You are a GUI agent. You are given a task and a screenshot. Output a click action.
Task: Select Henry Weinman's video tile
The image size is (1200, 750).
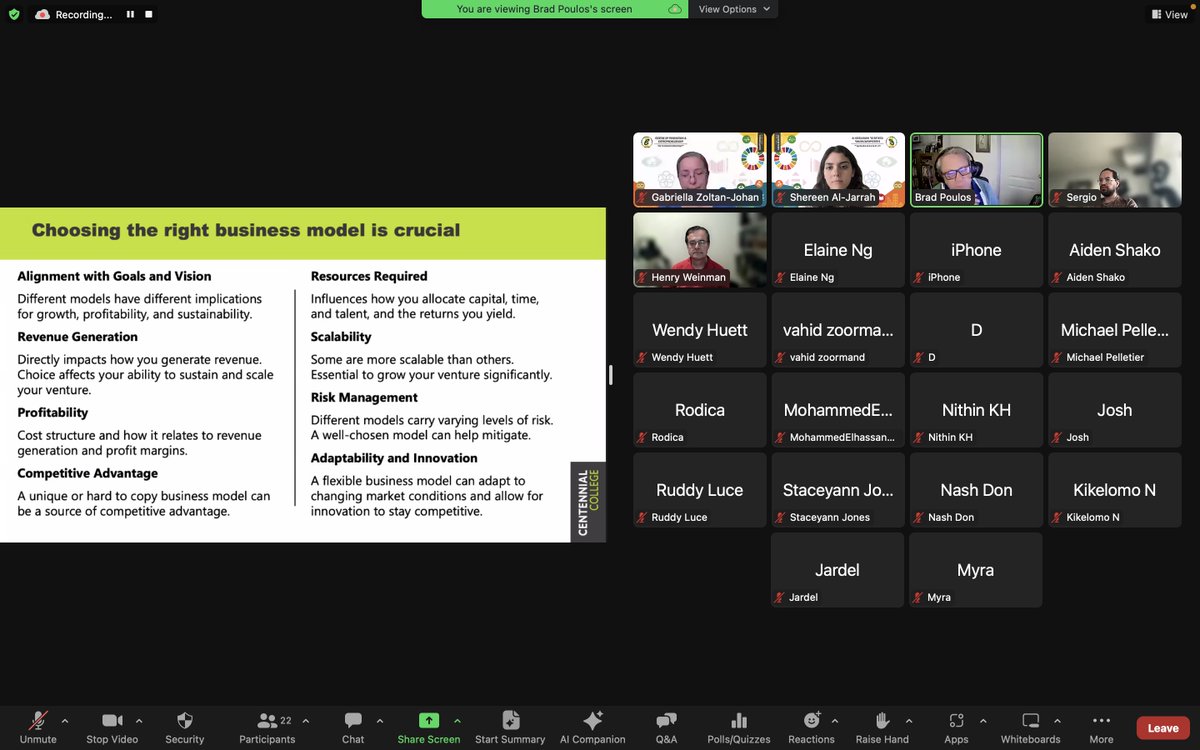[700, 250]
